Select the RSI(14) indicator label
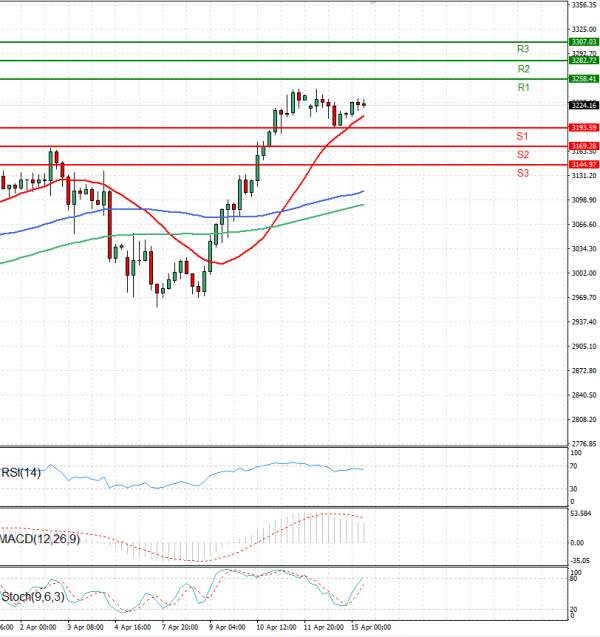 (21, 472)
